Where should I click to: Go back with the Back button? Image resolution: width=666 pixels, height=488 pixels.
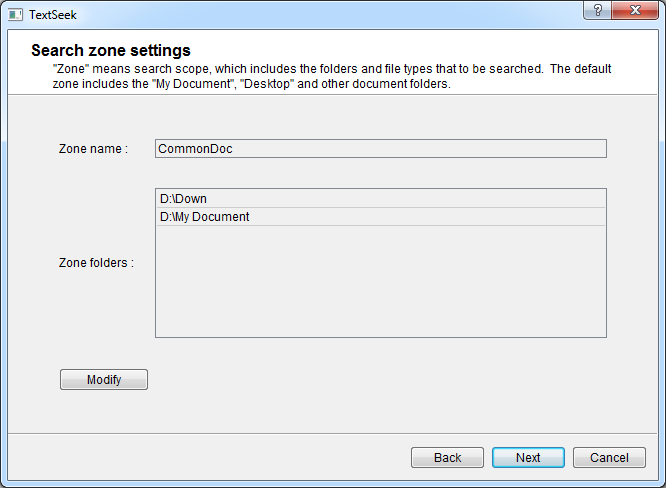point(447,457)
